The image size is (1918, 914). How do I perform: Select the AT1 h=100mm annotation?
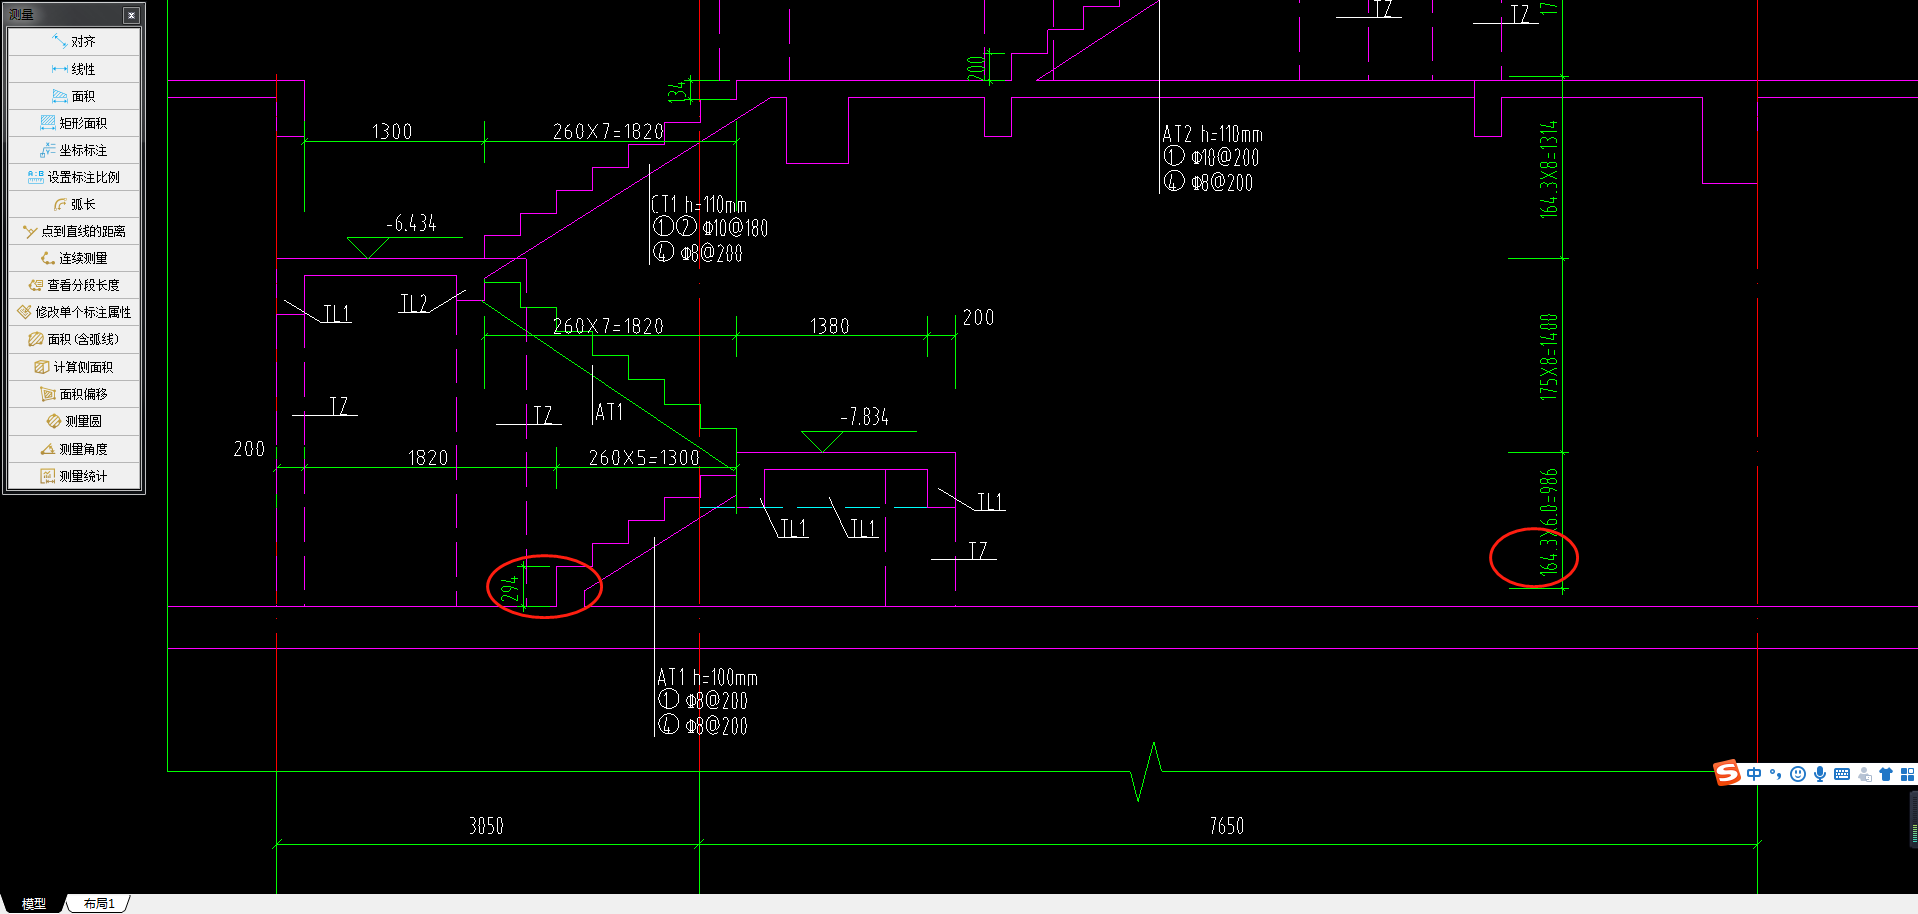707,678
